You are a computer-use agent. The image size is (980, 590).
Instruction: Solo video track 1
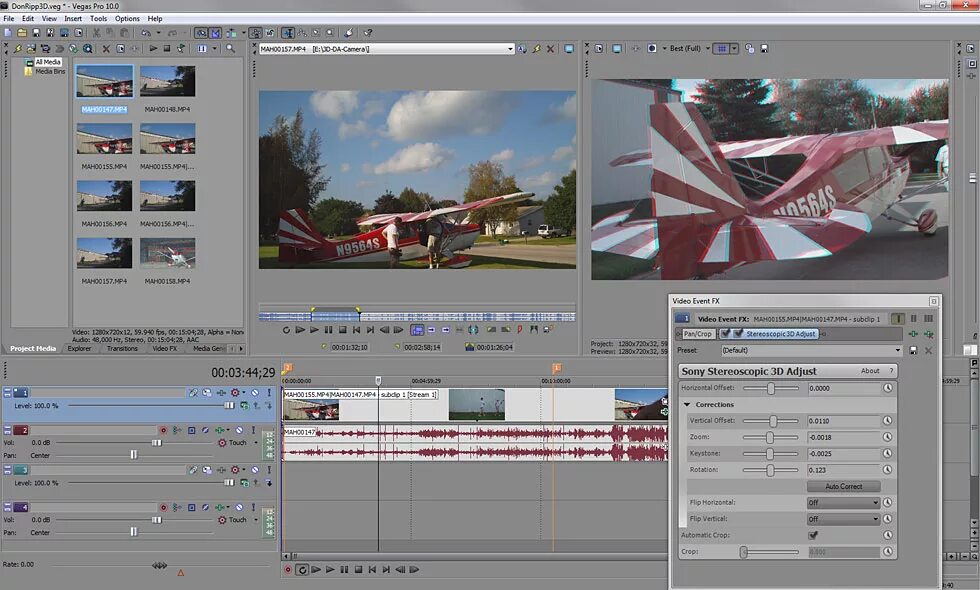coord(269,392)
